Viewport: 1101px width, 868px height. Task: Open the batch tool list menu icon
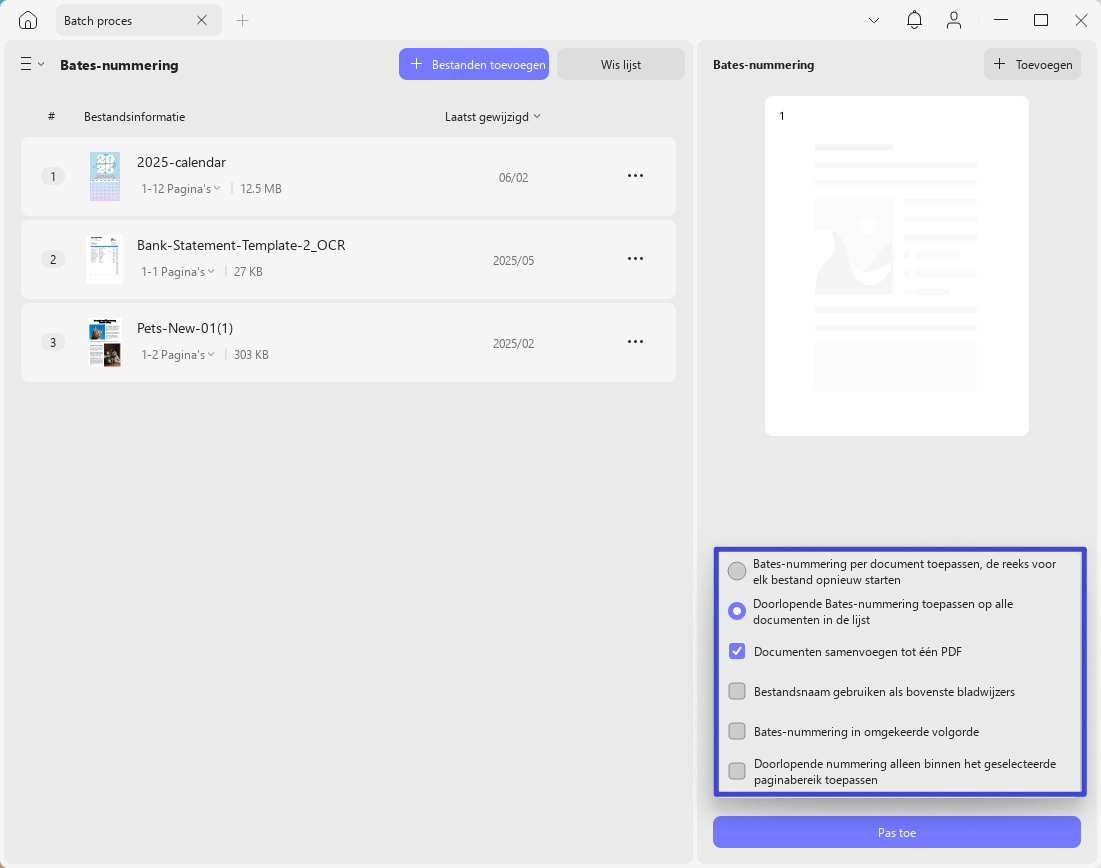point(32,64)
